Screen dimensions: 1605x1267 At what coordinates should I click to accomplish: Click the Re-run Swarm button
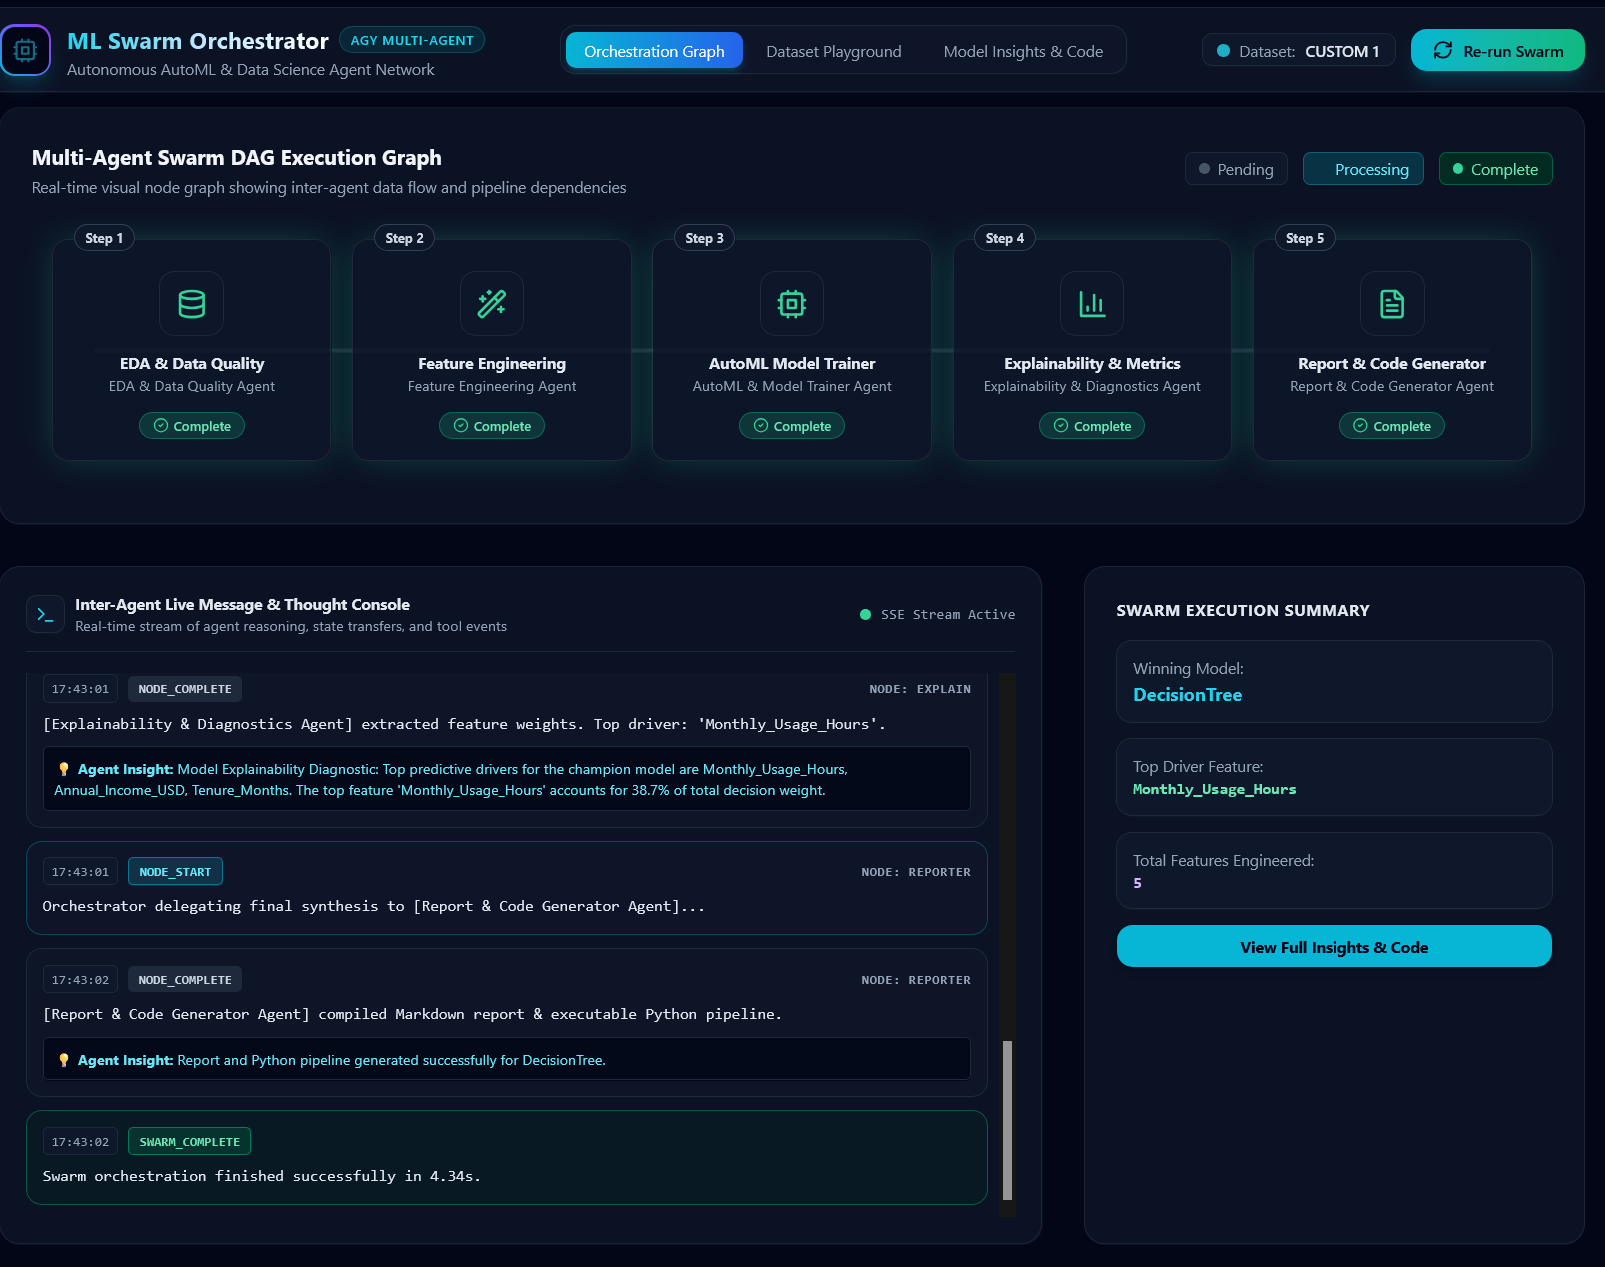coord(1497,50)
